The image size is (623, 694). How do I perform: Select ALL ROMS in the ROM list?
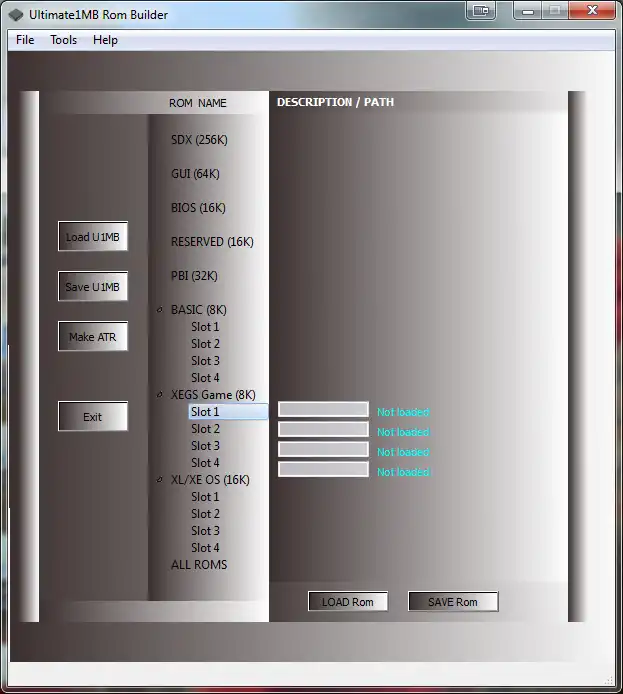pos(199,564)
